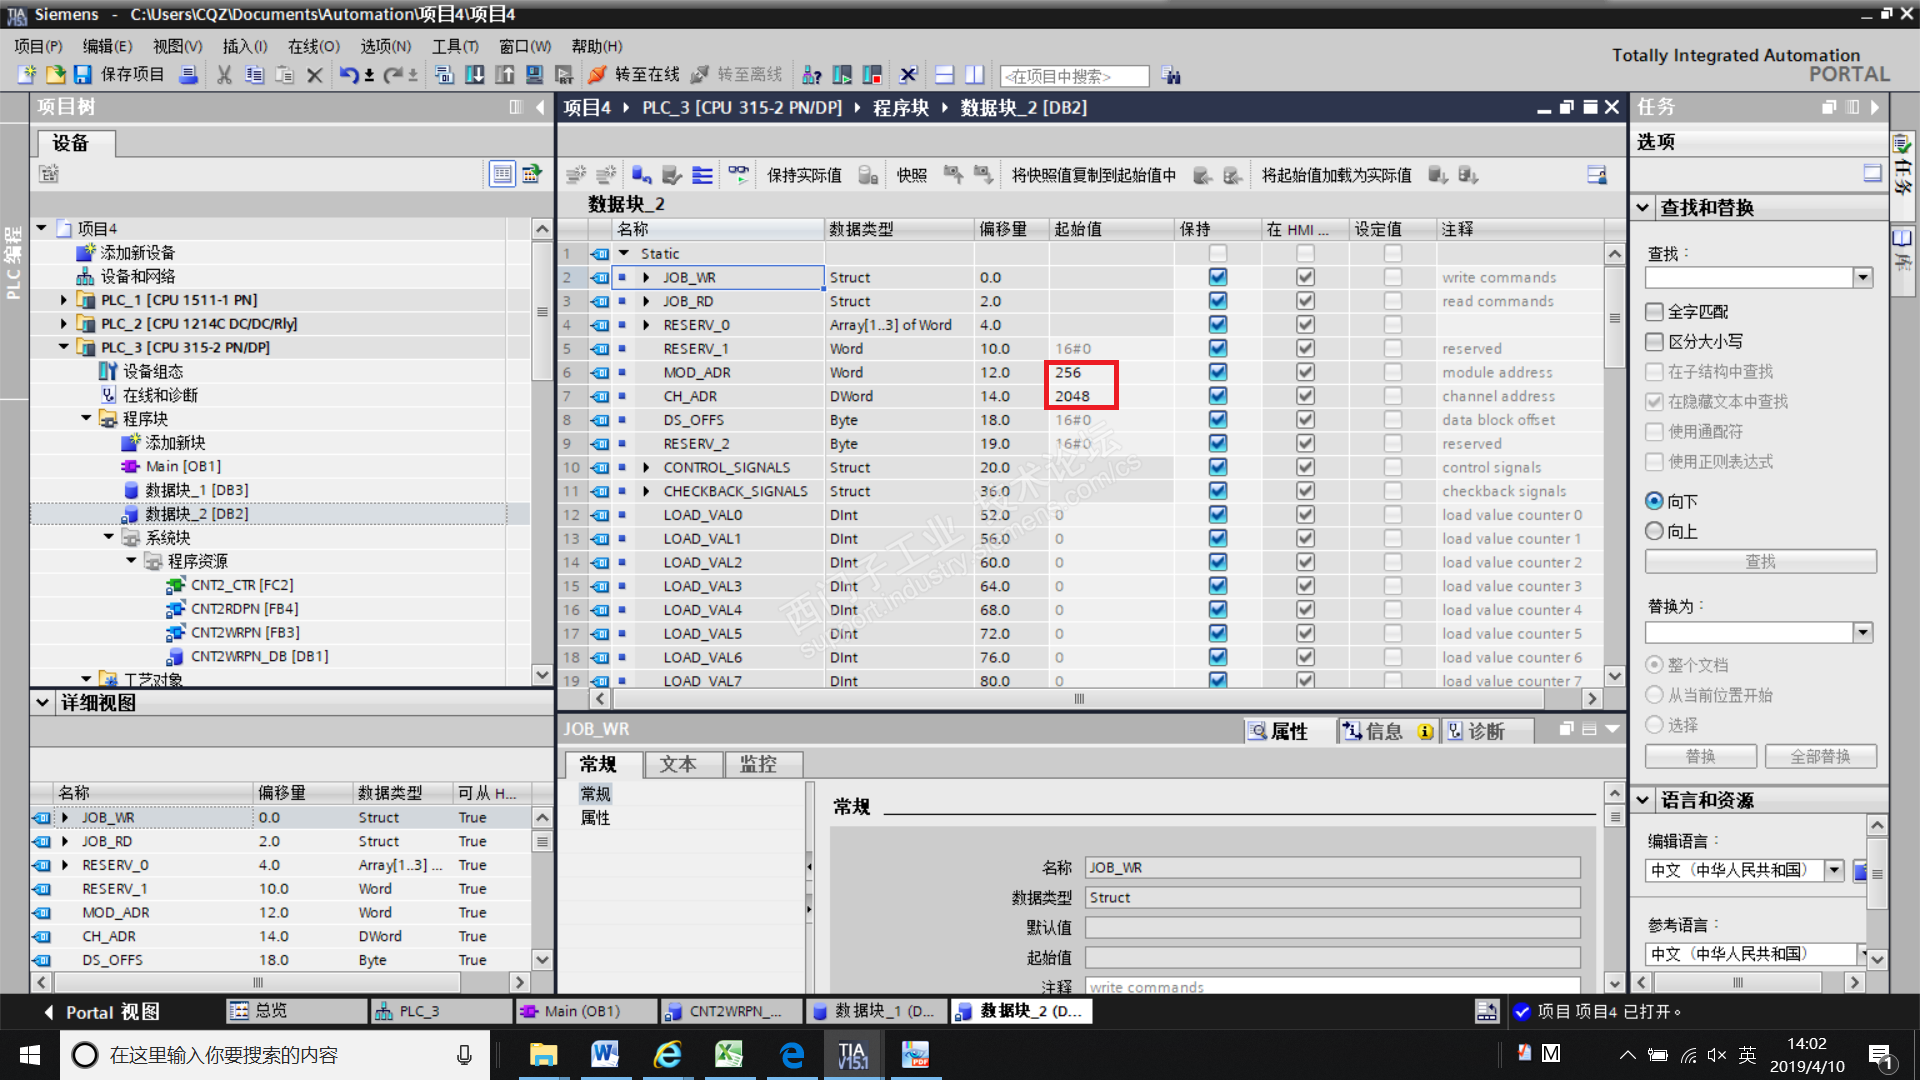Expand PLC_1 [CPU 1511-1 PN] tree node

64,300
